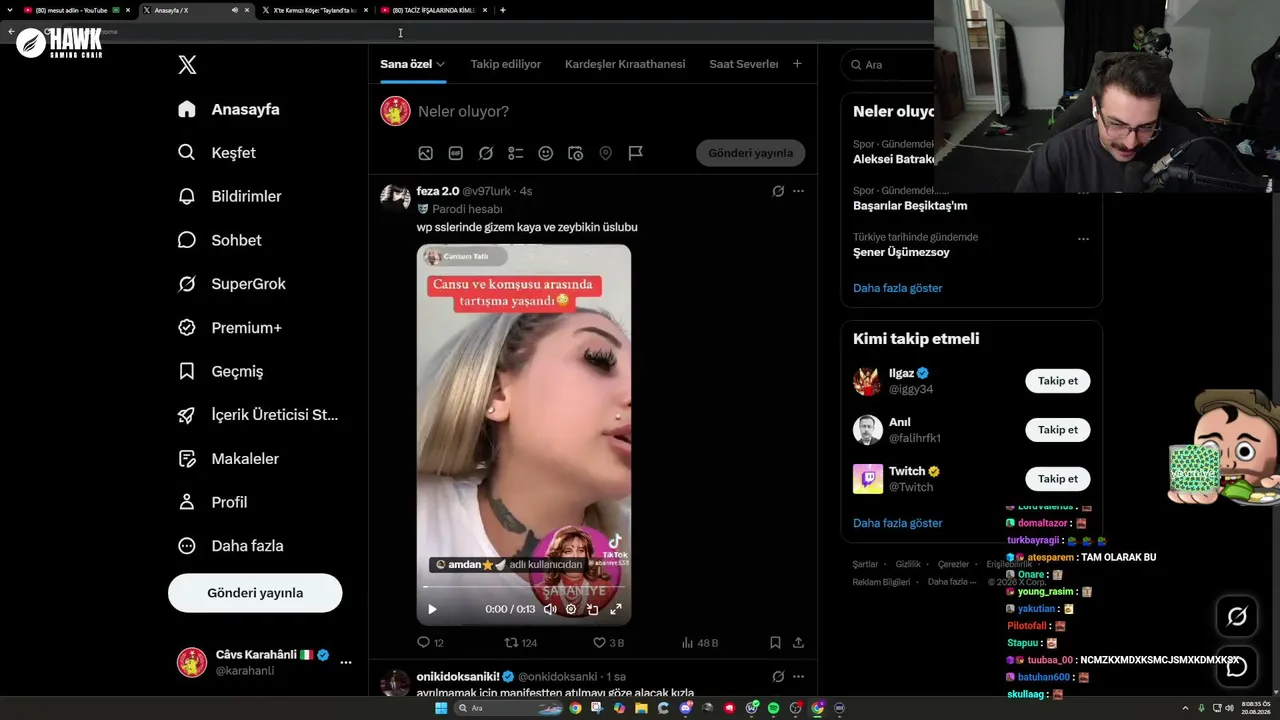Open Makaleler in the sidebar
The image size is (1280, 720).
click(229, 458)
